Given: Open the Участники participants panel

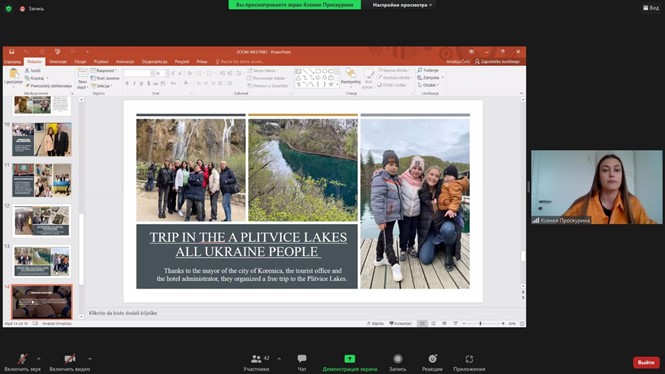Looking at the screenshot, I should pos(256,363).
